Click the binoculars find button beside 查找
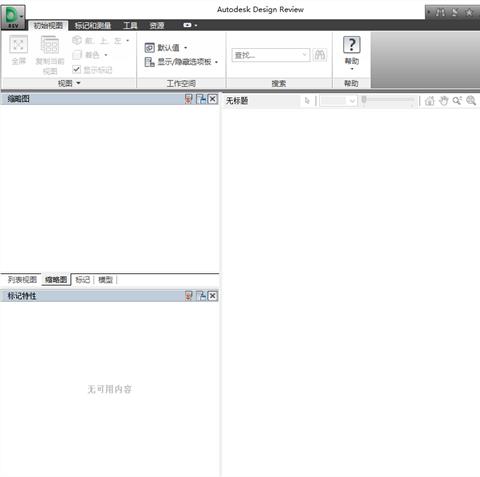 (320, 55)
